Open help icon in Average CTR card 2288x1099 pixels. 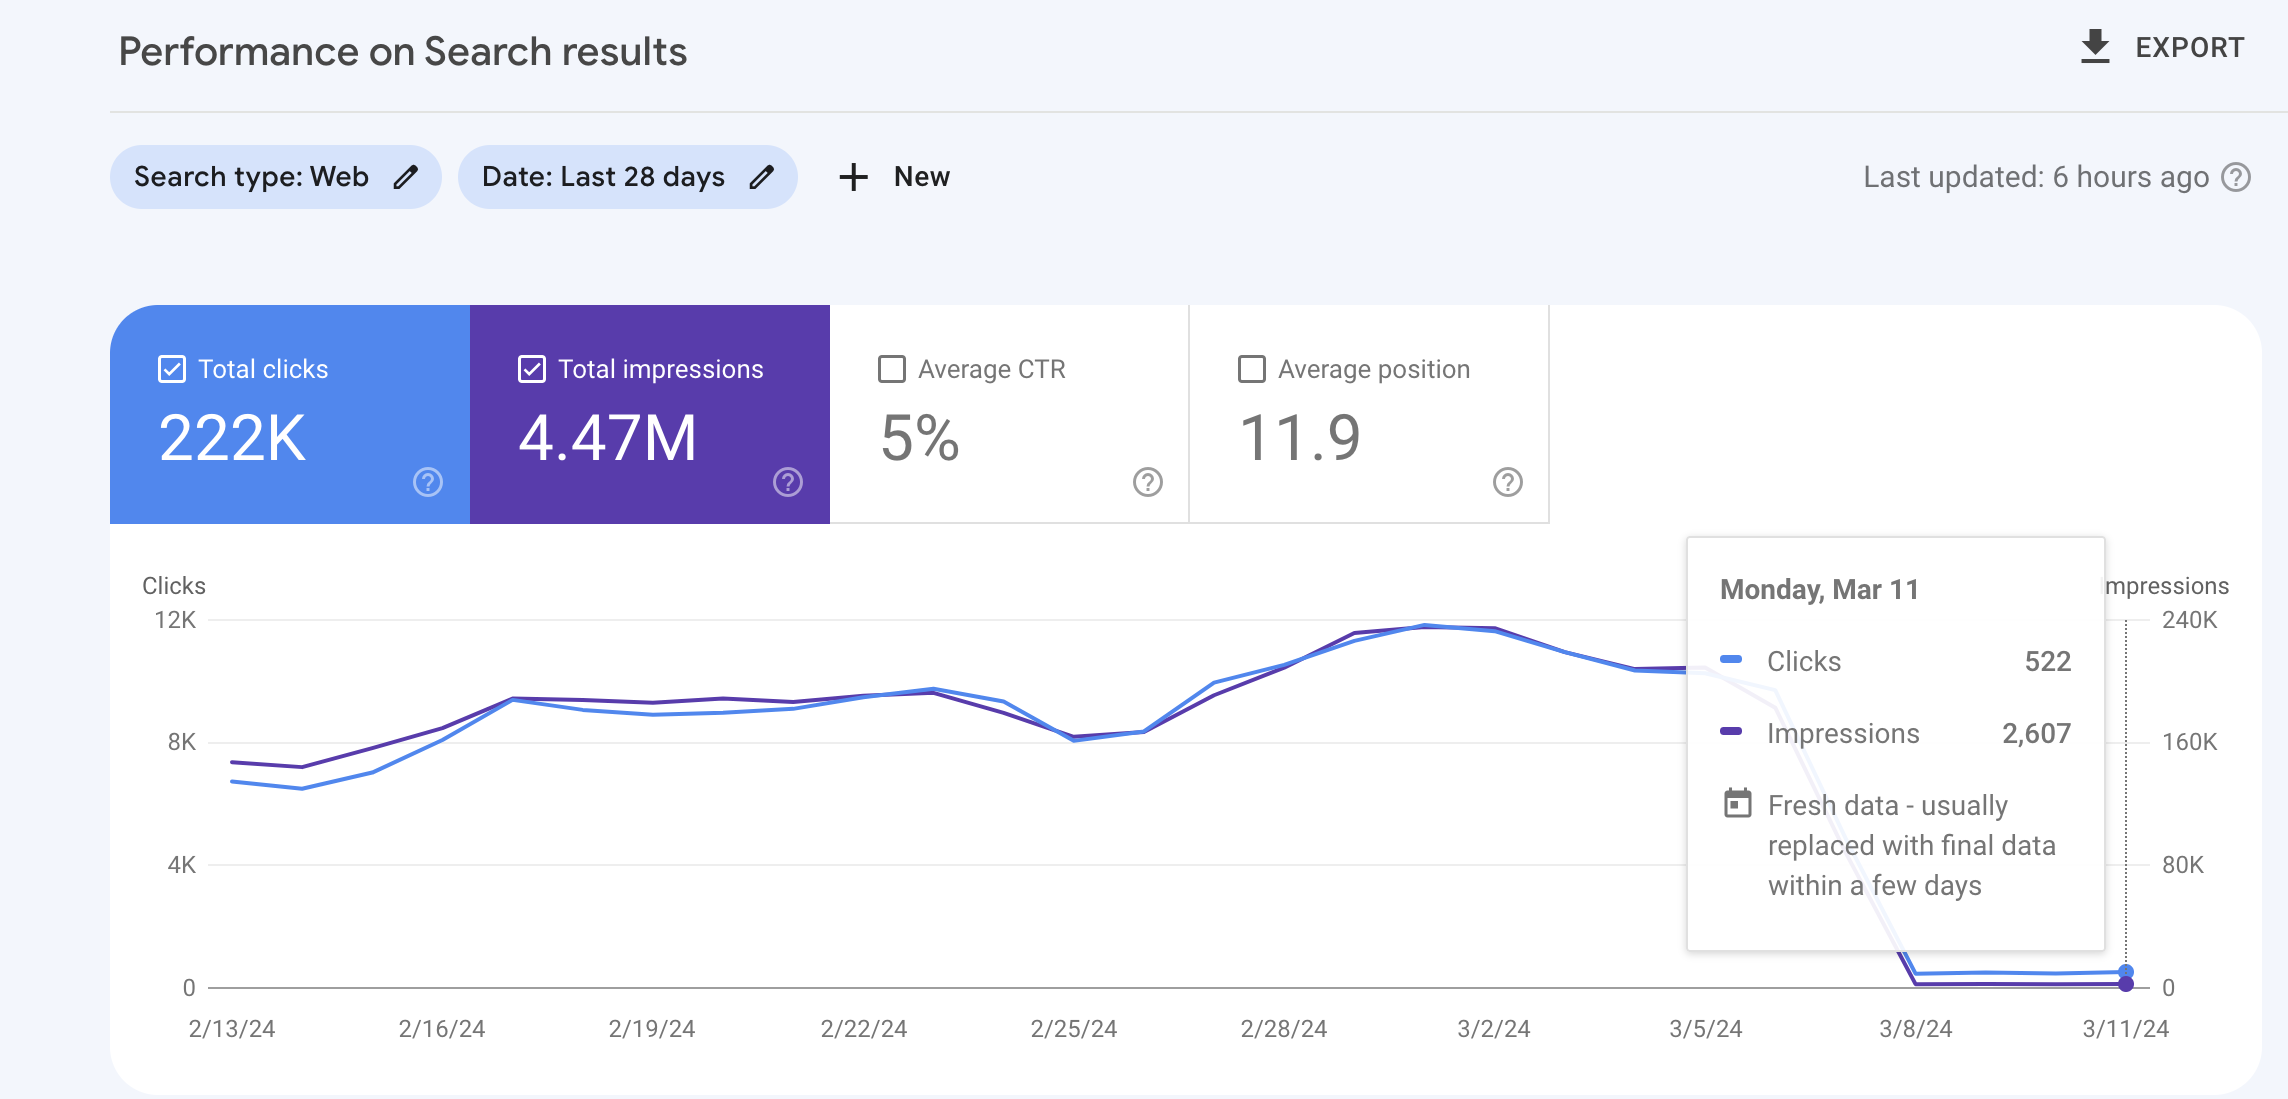click(x=1148, y=482)
